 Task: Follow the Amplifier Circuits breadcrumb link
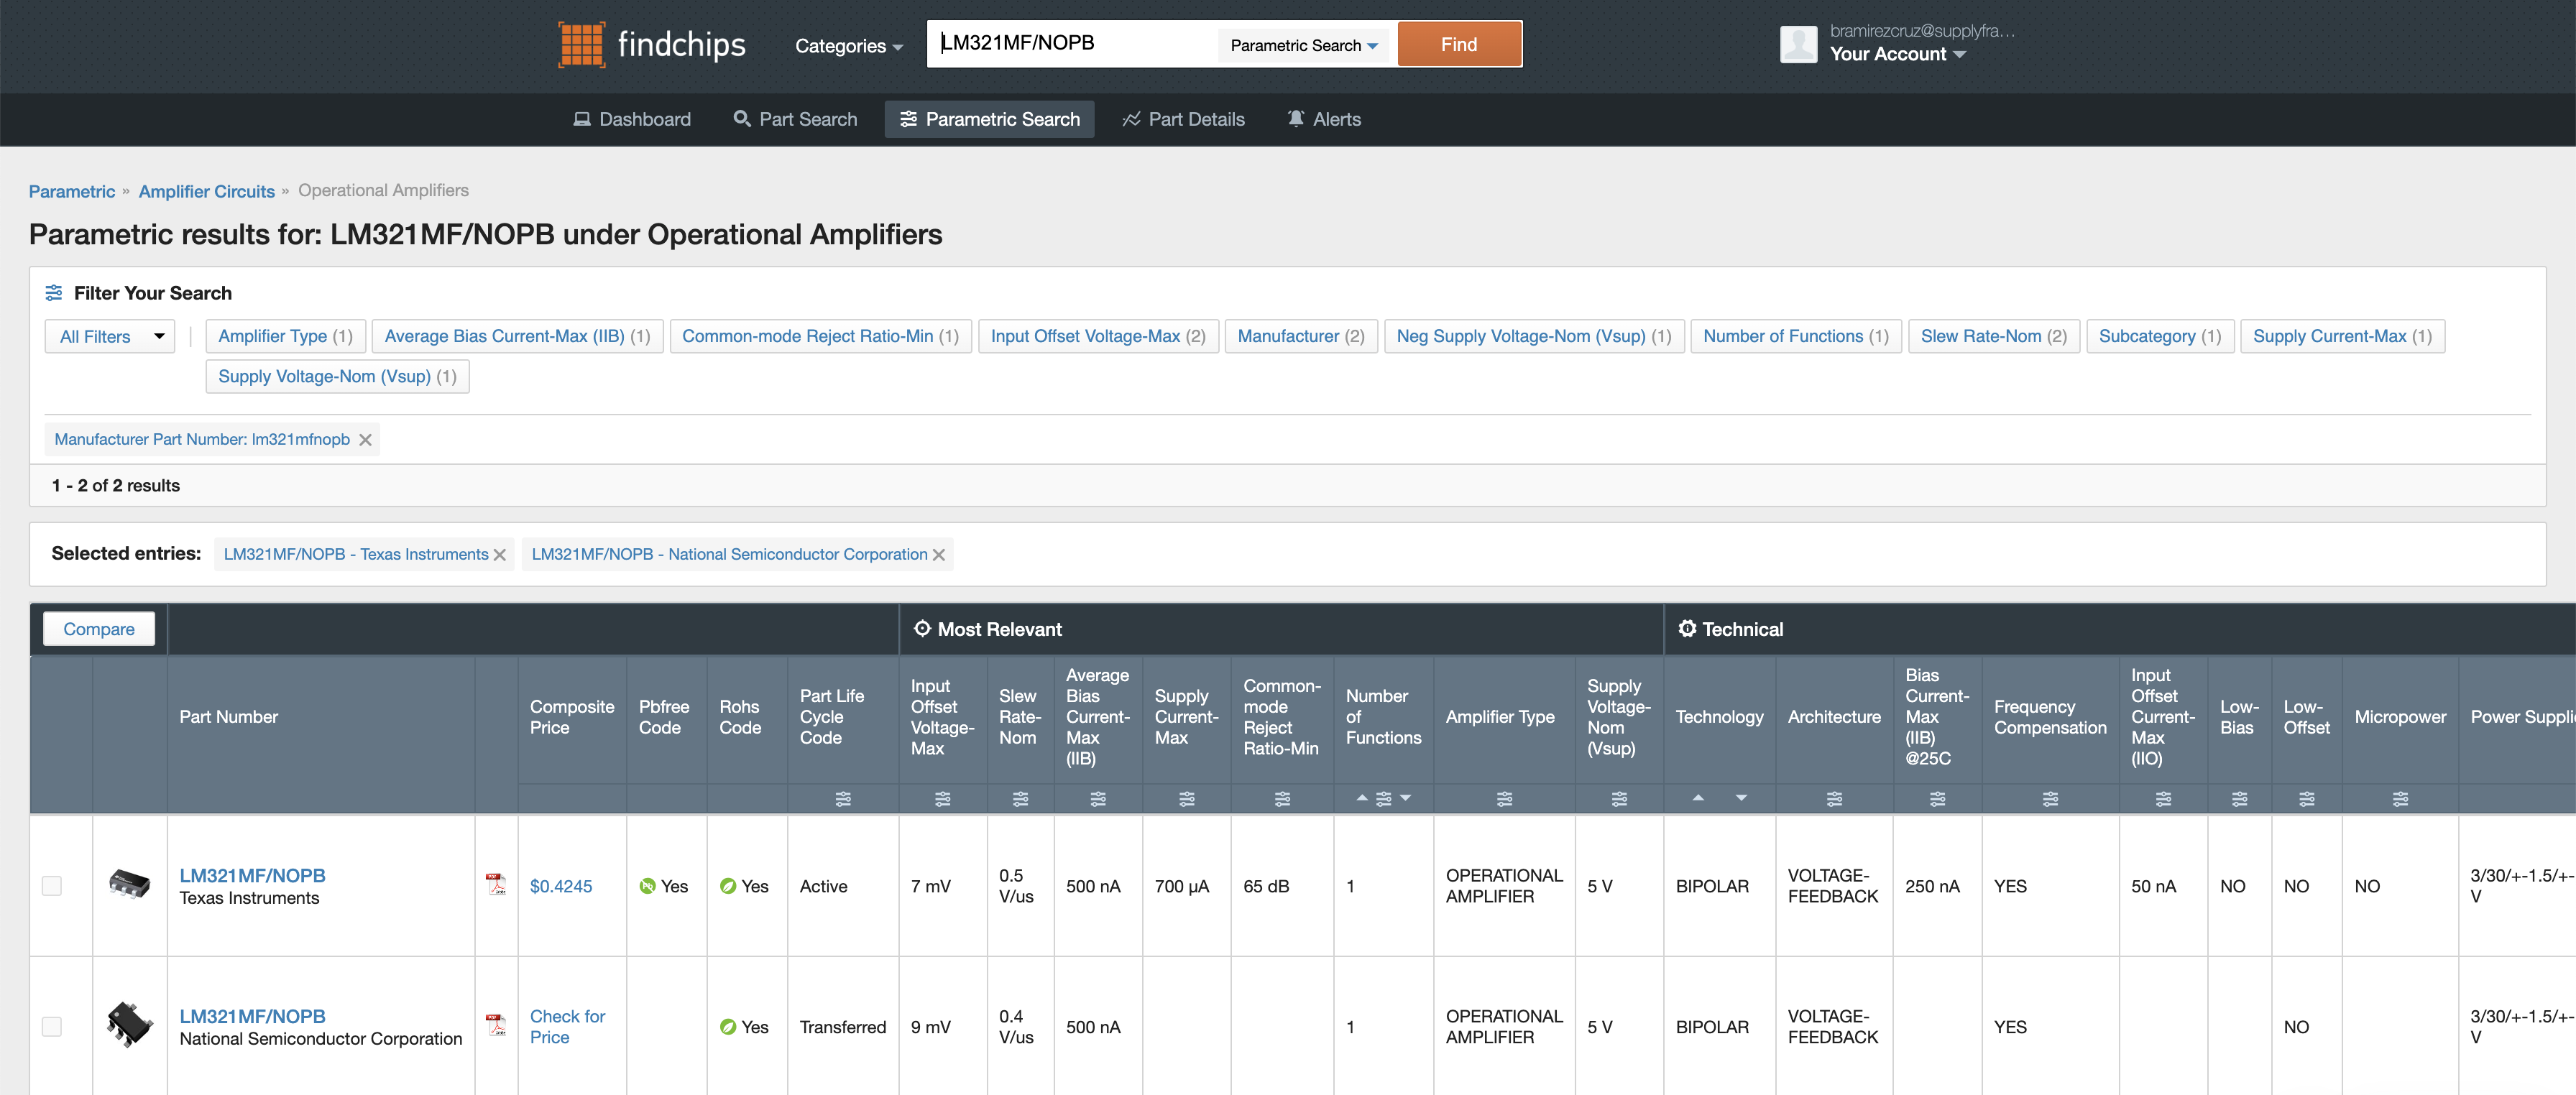point(206,191)
